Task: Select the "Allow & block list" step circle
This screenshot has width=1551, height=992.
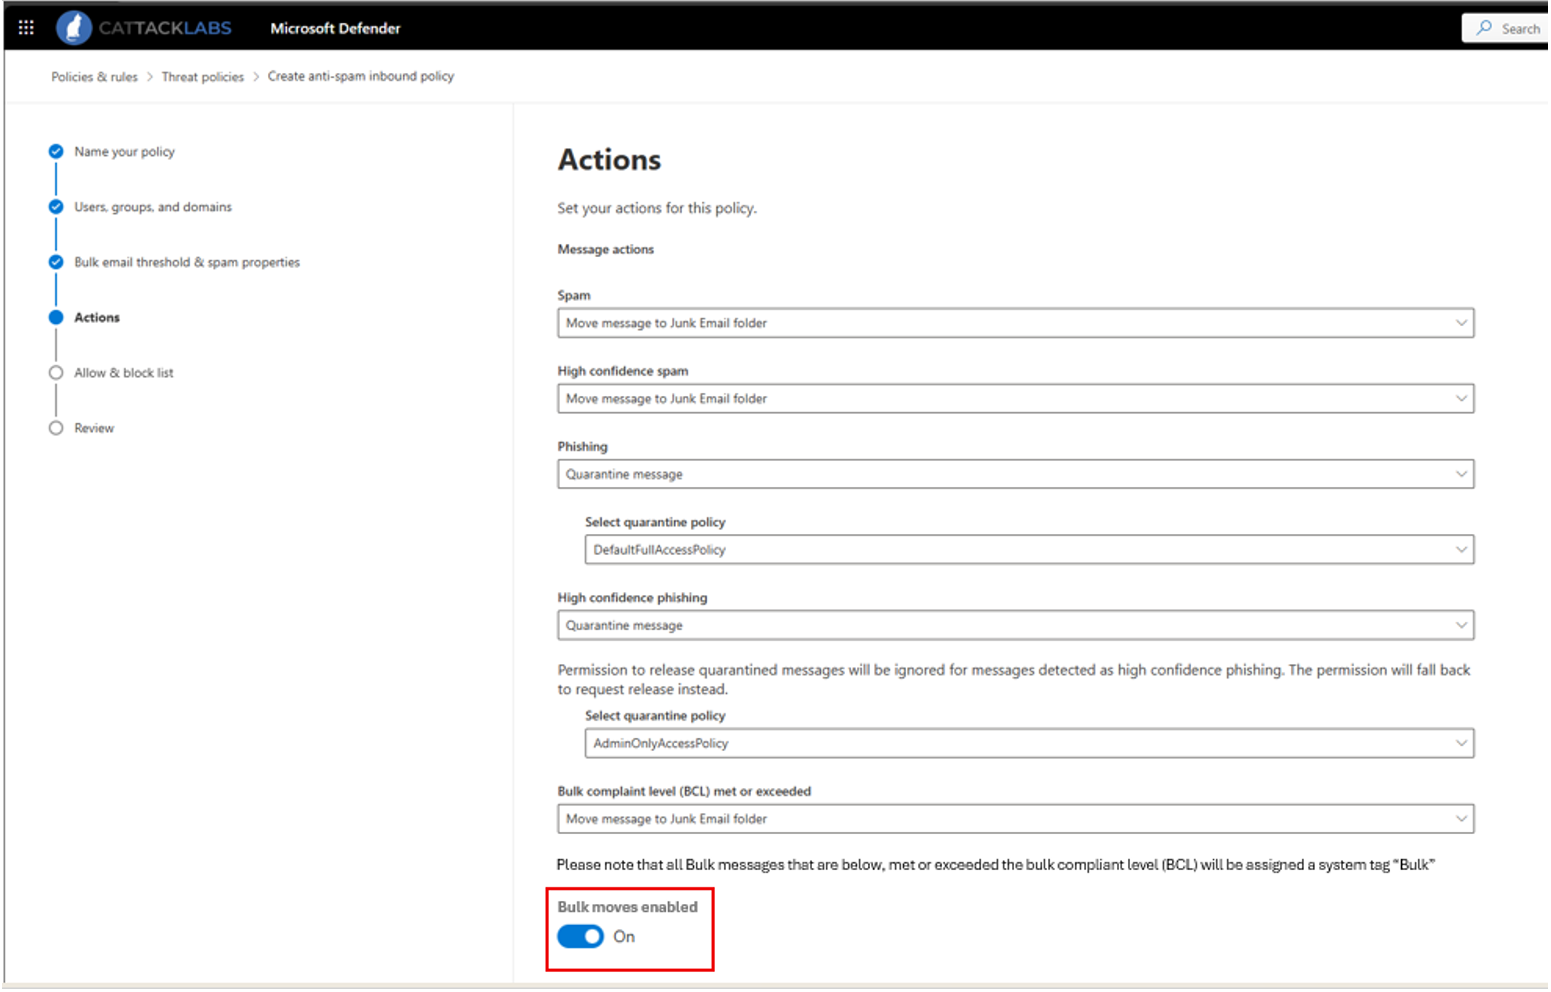Action: (56, 372)
